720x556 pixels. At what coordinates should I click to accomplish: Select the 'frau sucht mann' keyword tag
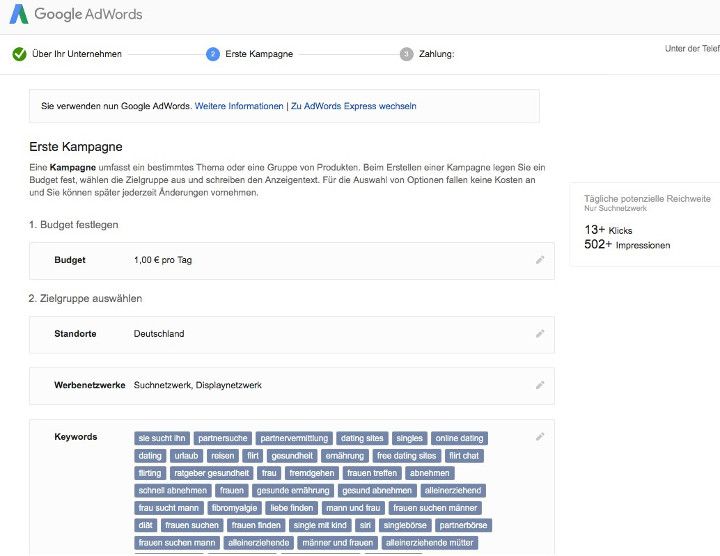[x=169, y=508]
